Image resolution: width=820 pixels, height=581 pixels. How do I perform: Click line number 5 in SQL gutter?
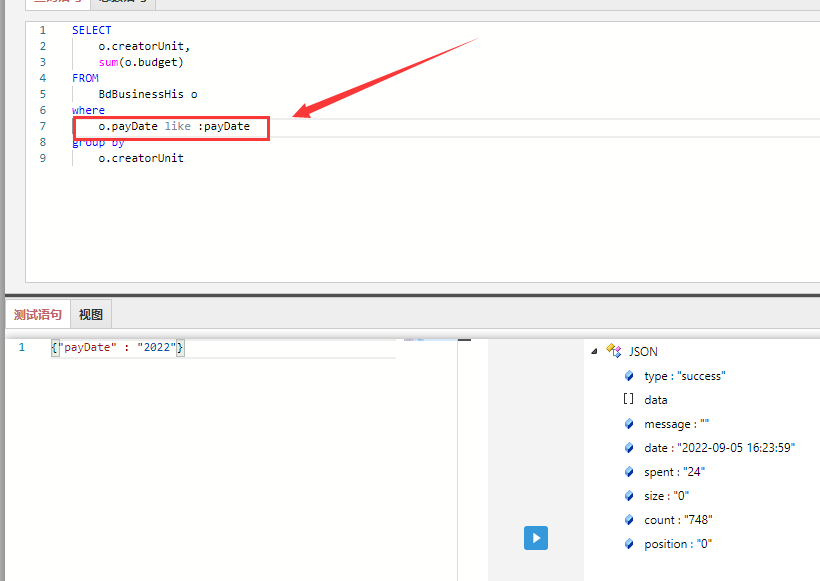click(43, 94)
